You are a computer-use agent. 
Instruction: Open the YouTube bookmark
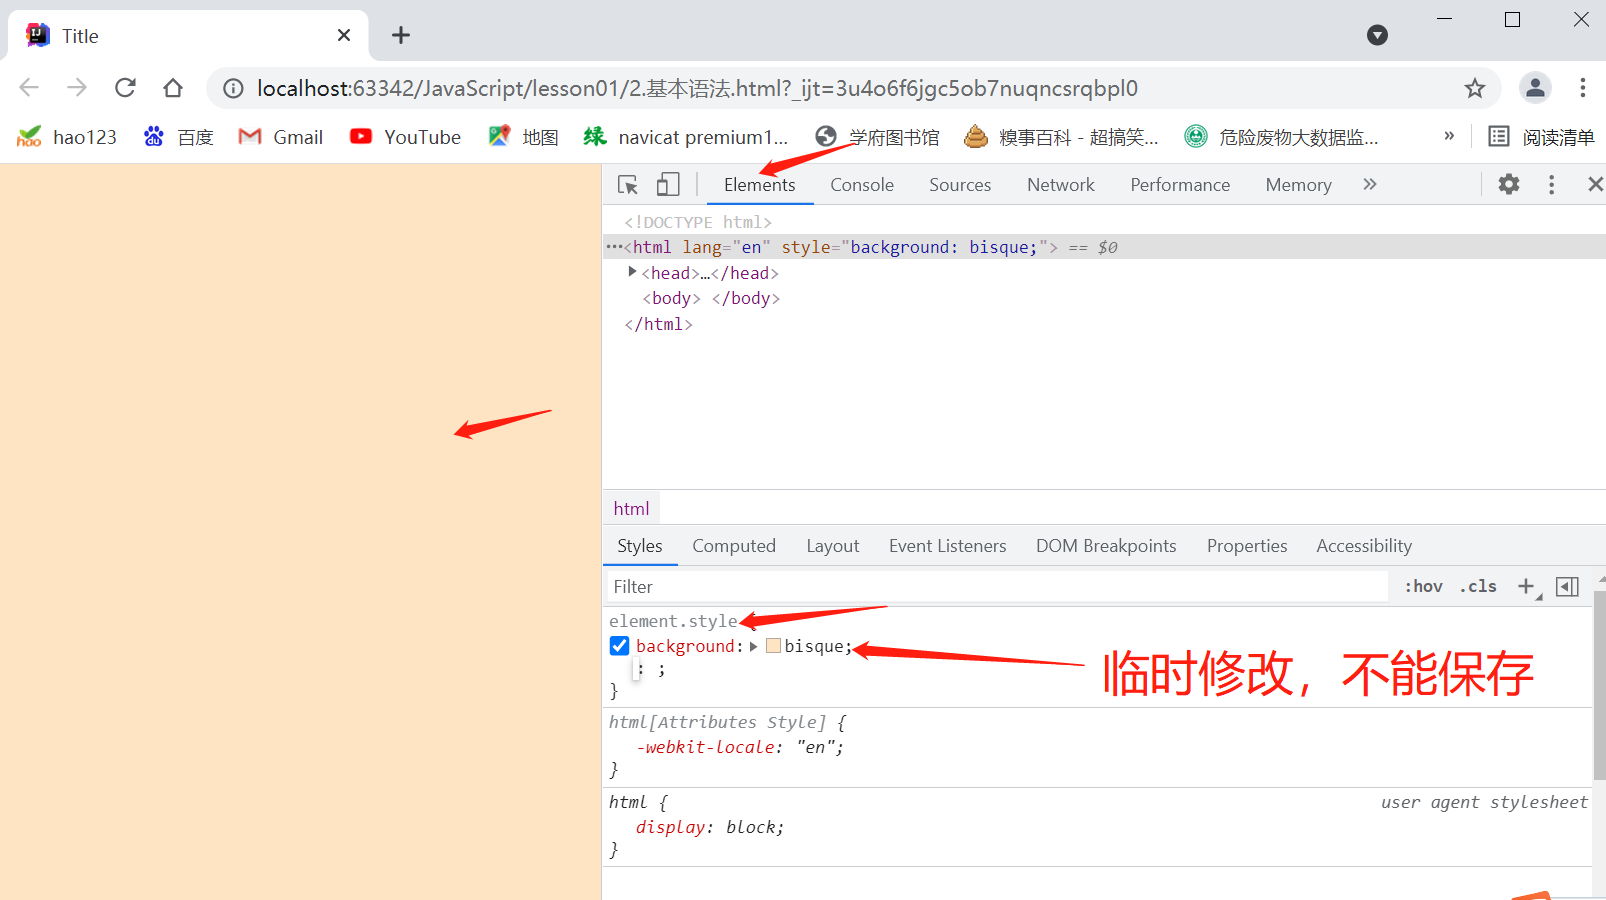click(405, 137)
